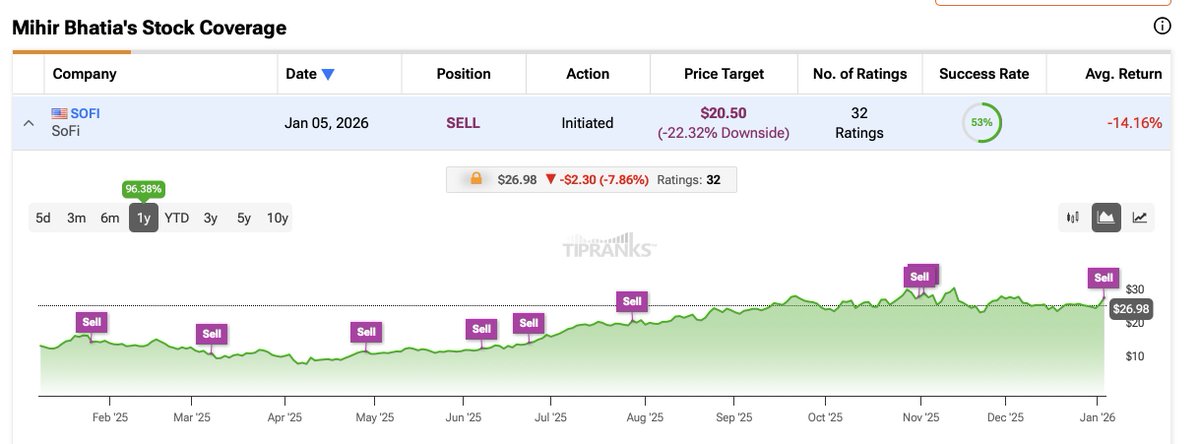Select the 10y time range

point(277,218)
